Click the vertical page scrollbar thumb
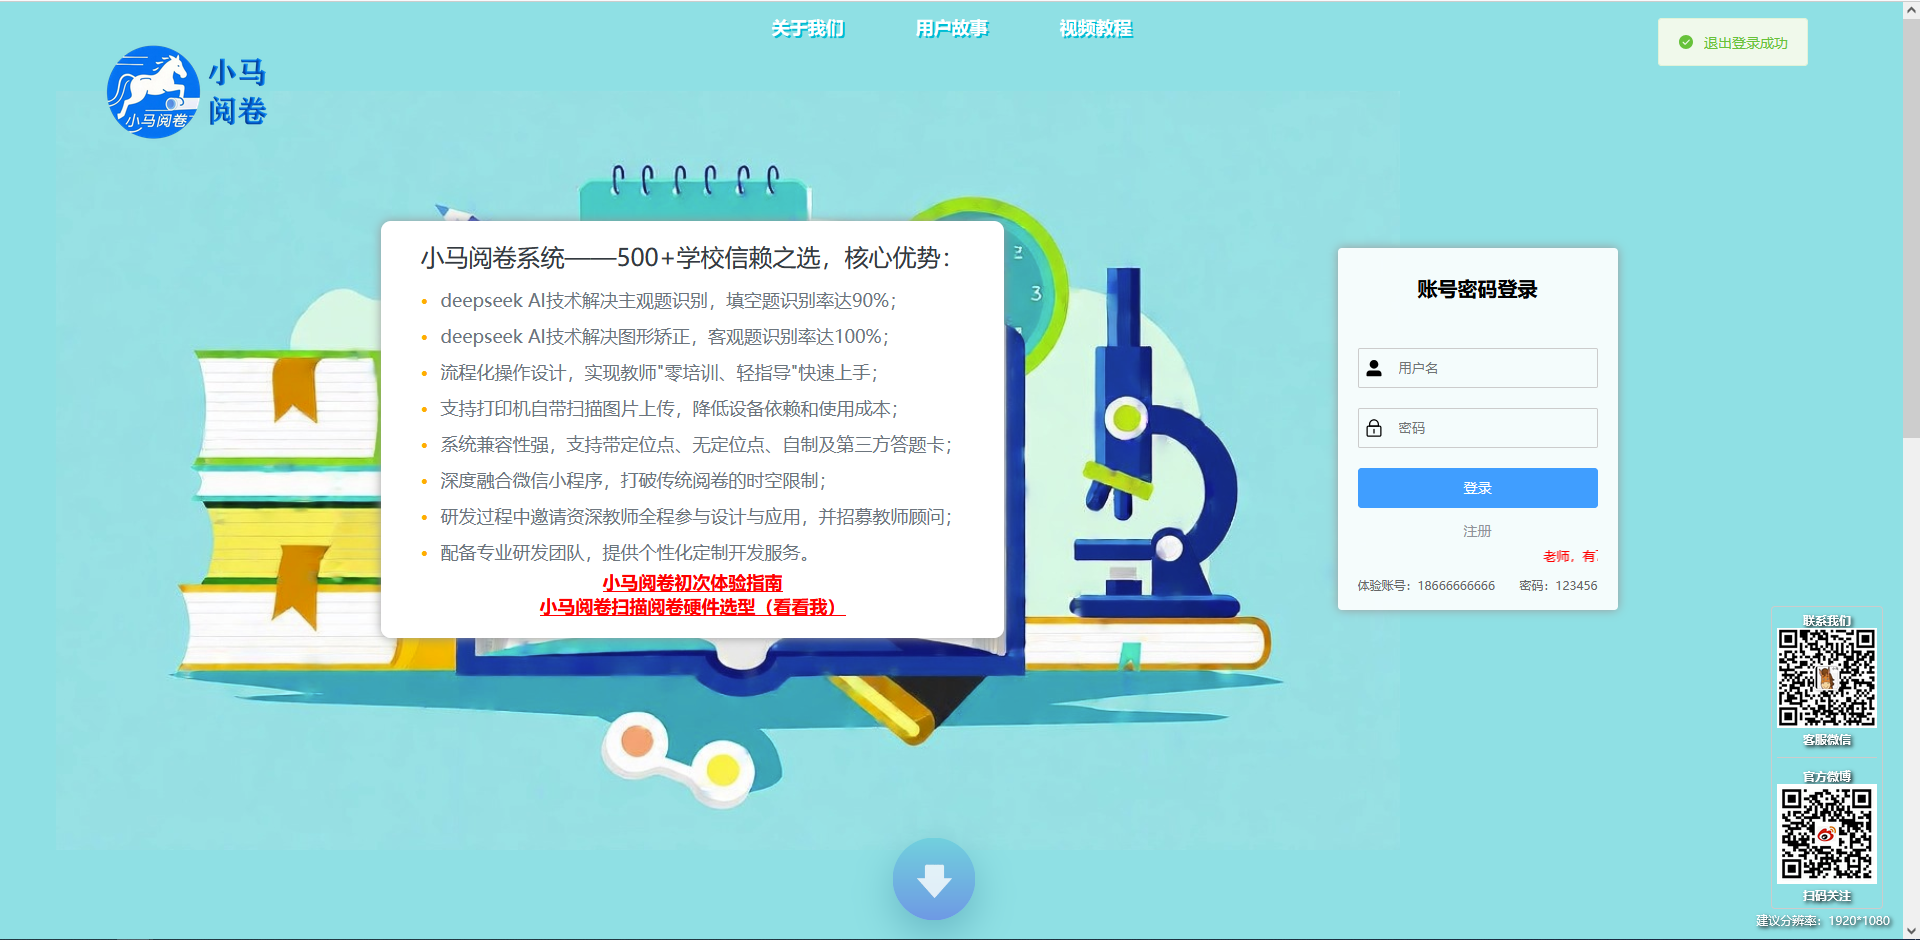The width and height of the screenshot is (1920, 940). [x=1911, y=228]
